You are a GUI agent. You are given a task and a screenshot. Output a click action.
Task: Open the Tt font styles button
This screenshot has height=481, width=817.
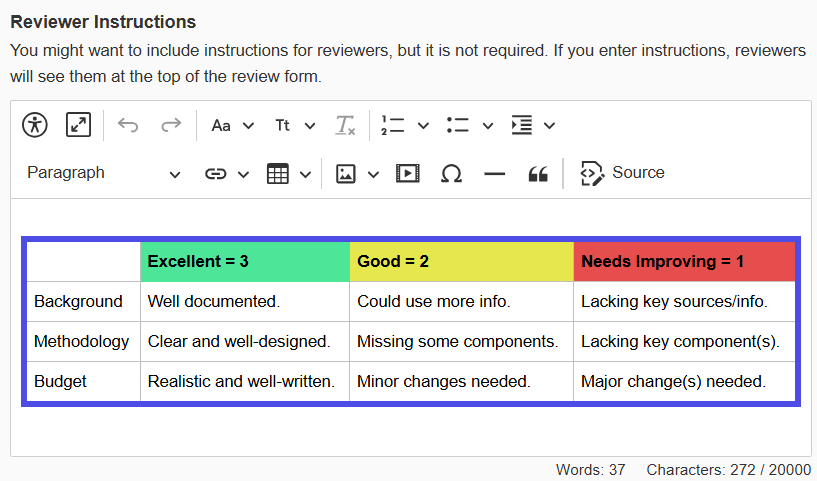(282, 126)
